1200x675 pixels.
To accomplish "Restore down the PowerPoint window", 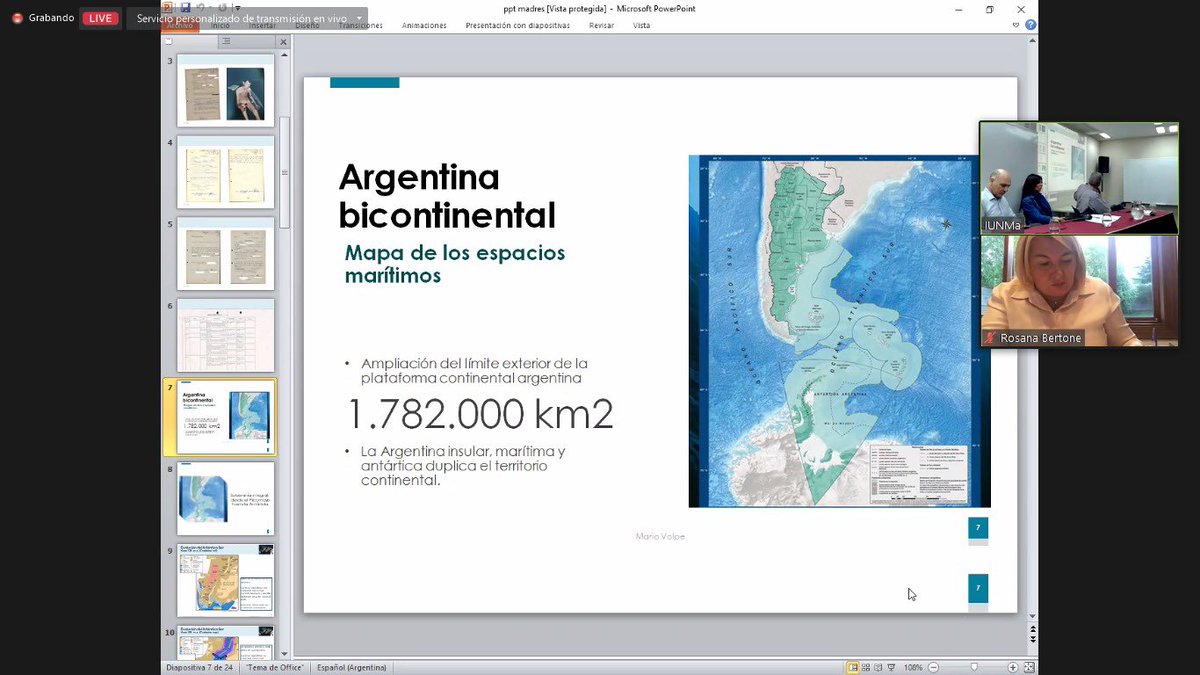I will [x=990, y=8].
